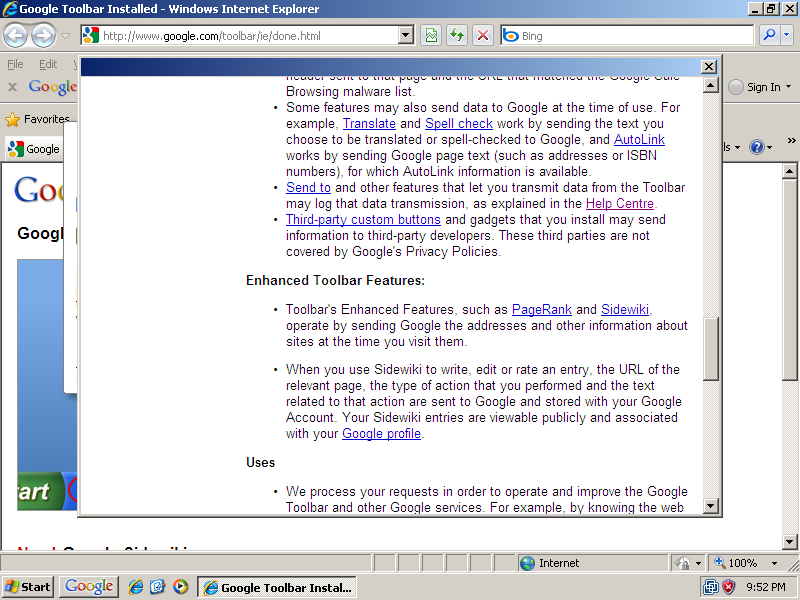Click the Google favicon in address bar
The height and width of the screenshot is (600, 800).
point(90,35)
